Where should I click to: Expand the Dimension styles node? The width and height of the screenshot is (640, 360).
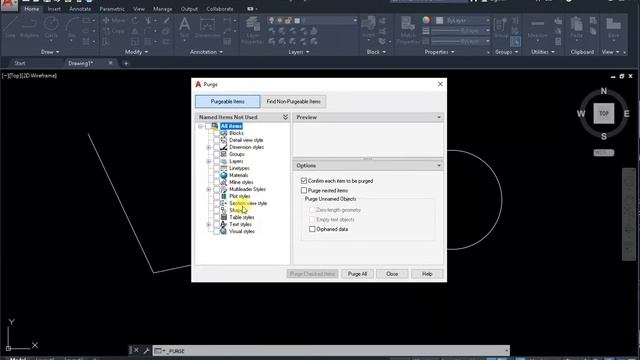pyautogui.click(x=209, y=147)
